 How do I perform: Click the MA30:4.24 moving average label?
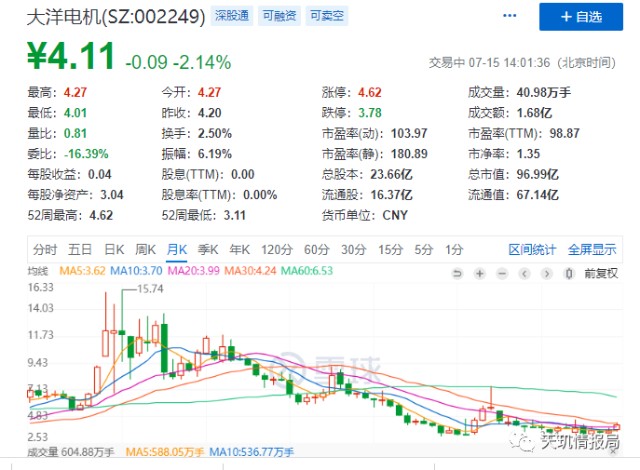coord(250,271)
